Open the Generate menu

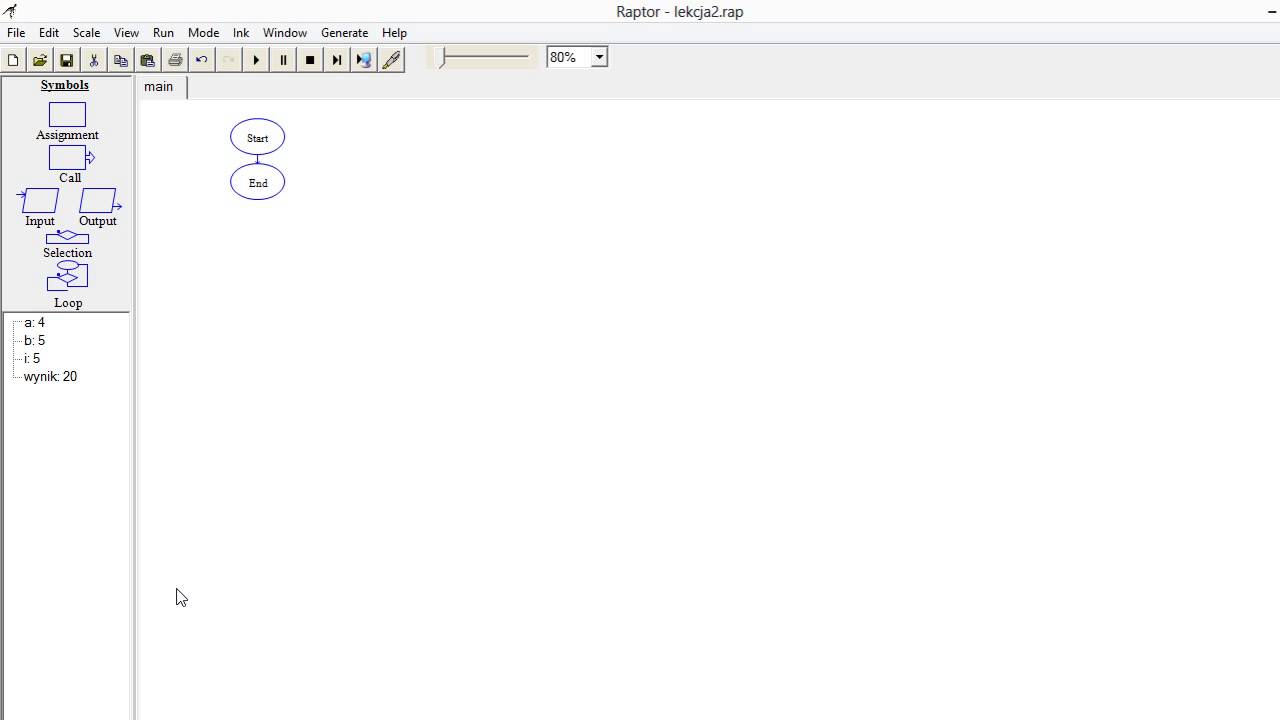(344, 33)
